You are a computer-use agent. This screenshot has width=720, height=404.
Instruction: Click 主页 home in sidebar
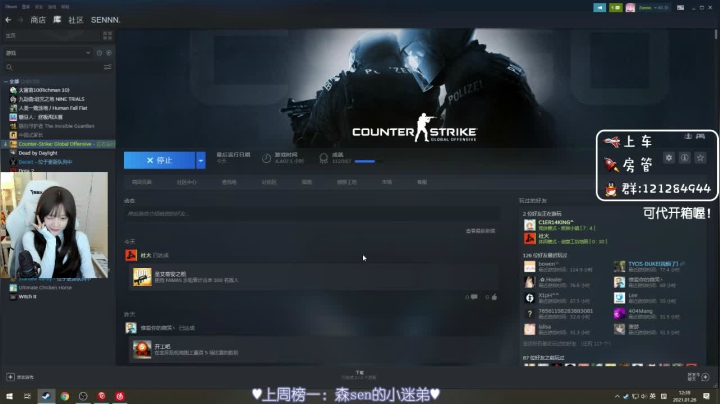11,35
